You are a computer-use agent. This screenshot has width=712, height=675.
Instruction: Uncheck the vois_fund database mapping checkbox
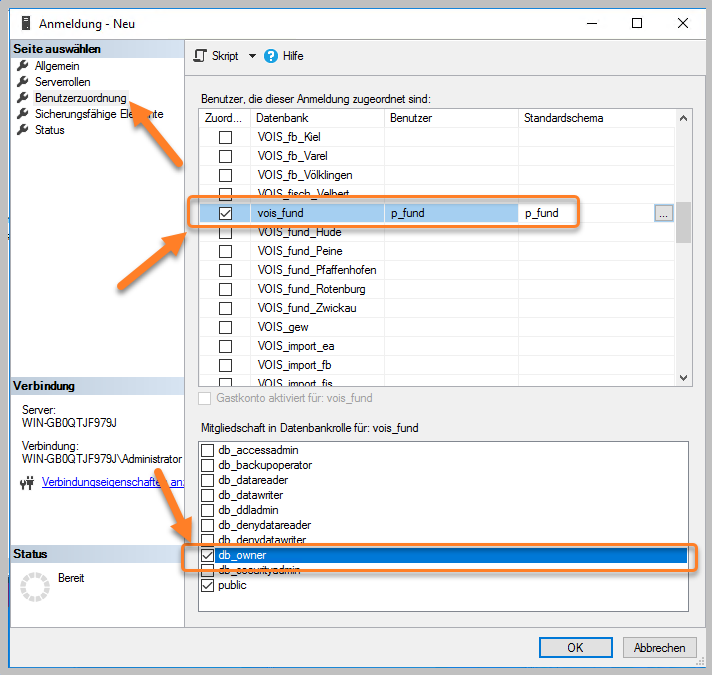pos(225,213)
